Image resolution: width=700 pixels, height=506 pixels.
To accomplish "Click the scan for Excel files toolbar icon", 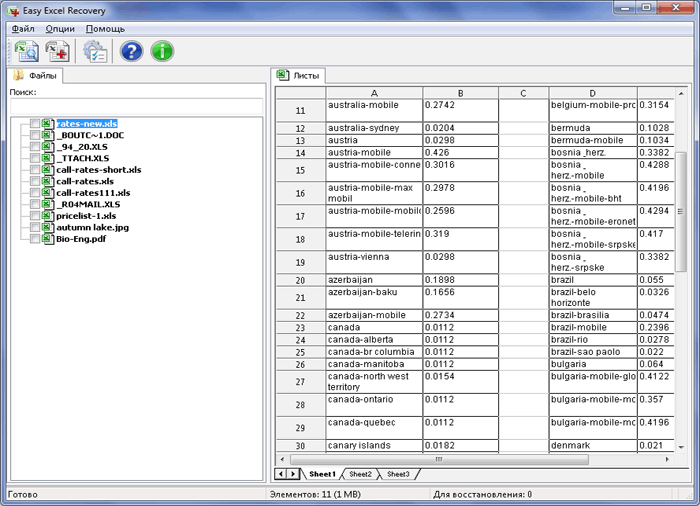I will pos(26,51).
